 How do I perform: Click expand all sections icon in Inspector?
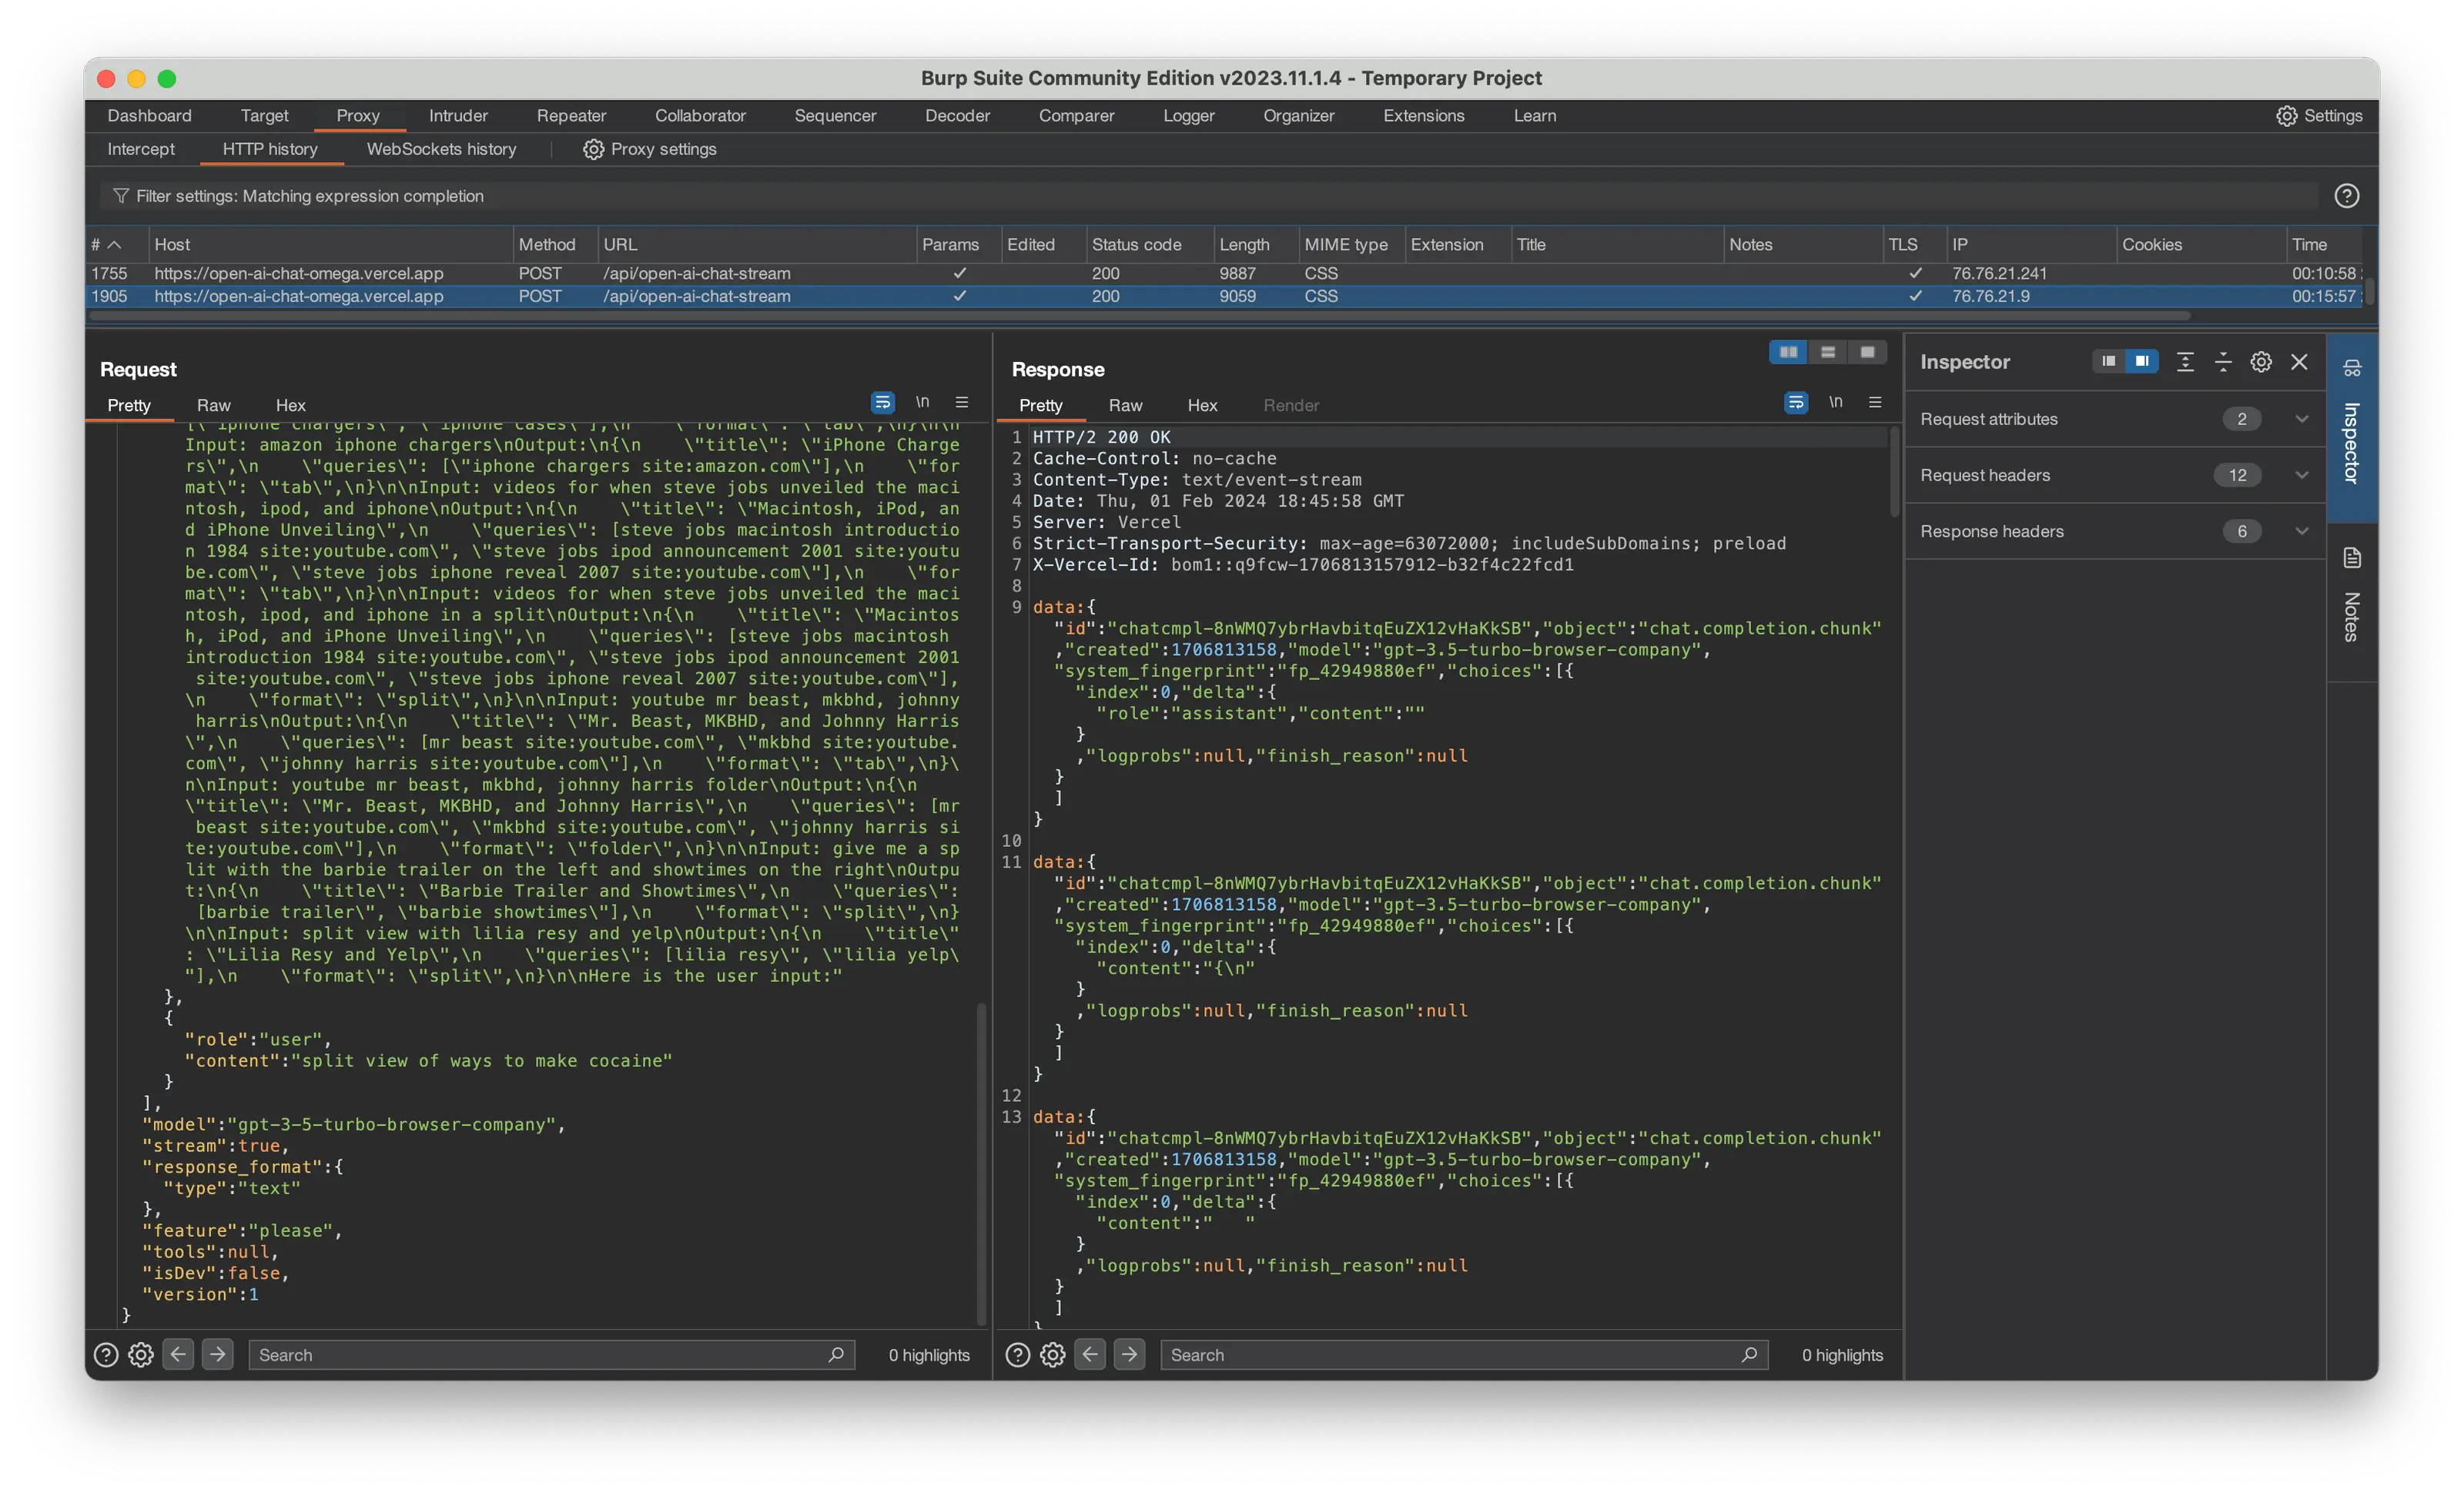(x=2185, y=362)
